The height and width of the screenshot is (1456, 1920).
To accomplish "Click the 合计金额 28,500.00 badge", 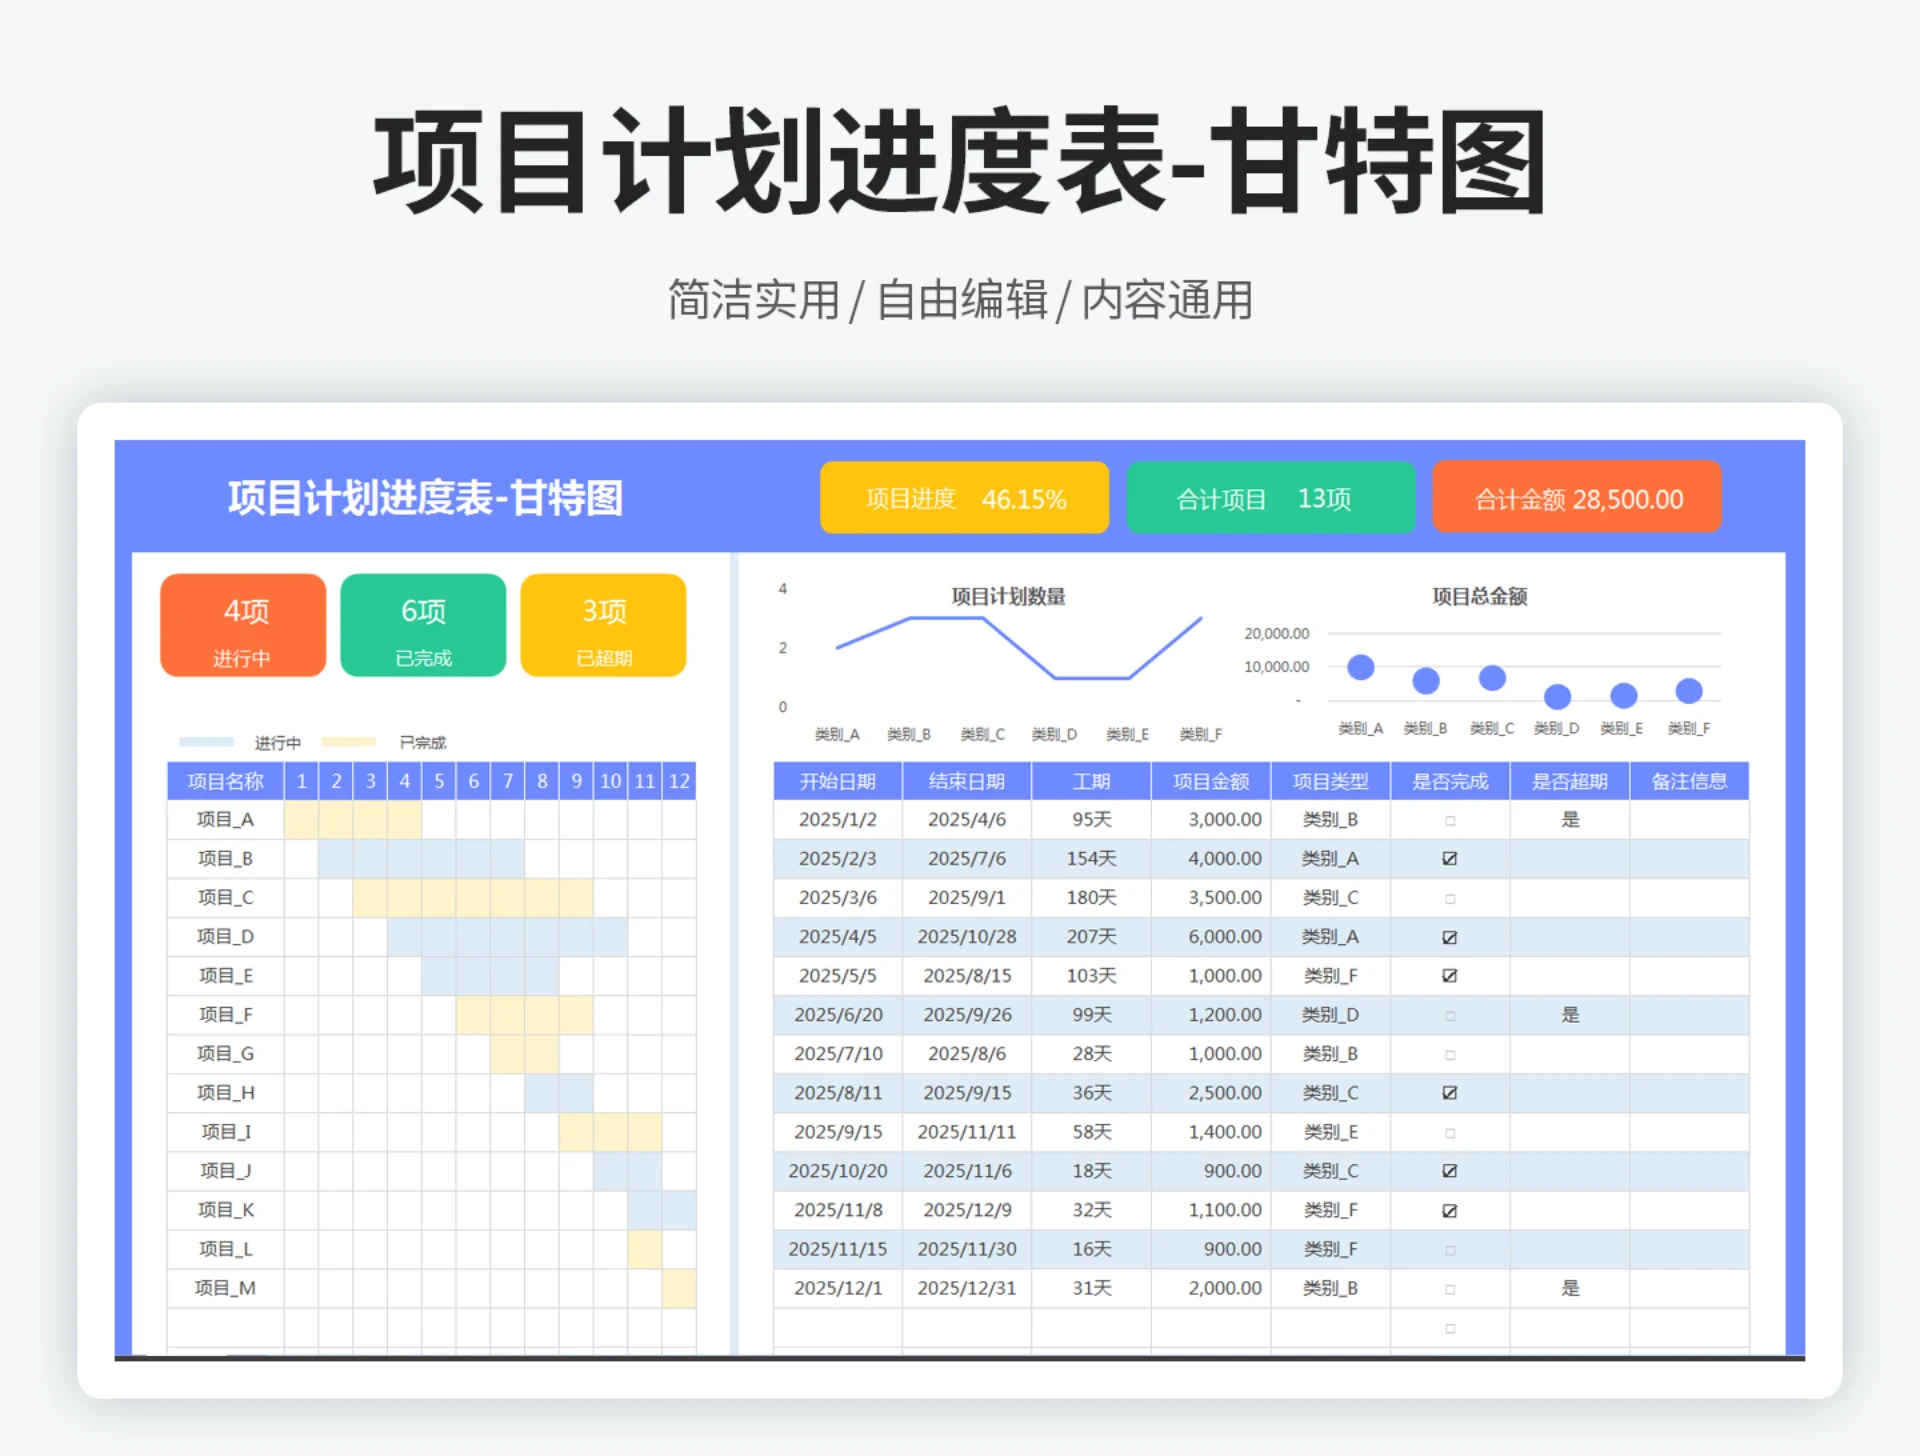I will coord(1576,497).
